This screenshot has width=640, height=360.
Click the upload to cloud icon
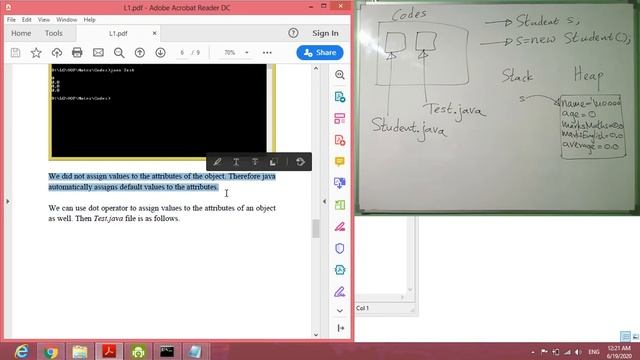tap(57, 53)
